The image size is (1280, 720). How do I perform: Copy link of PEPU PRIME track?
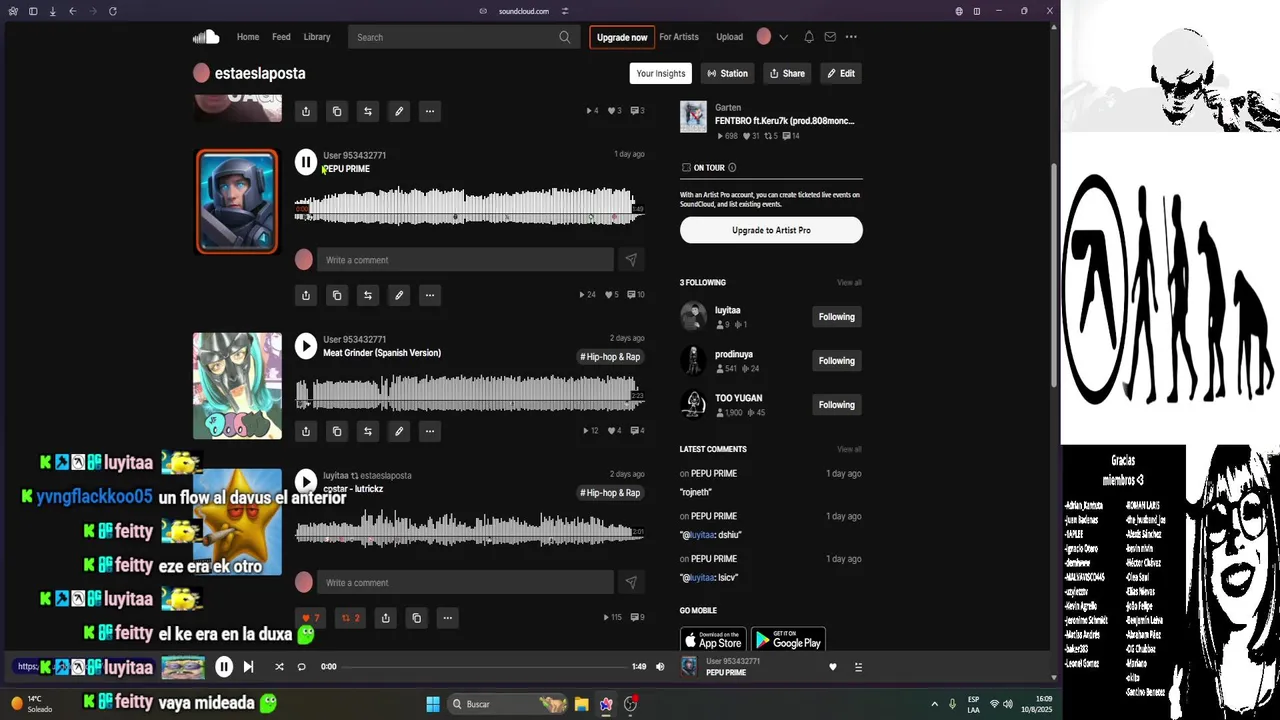tap(337, 295)
